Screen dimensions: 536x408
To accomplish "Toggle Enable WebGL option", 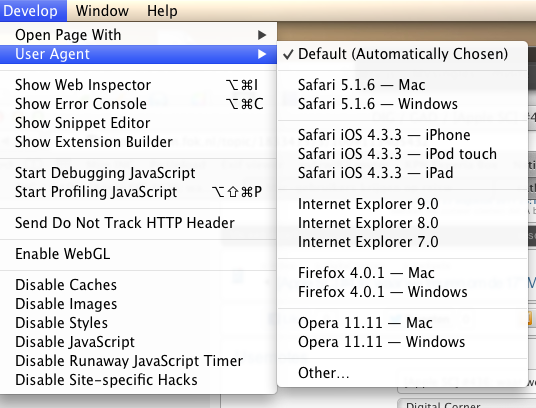I will (138, 254).
